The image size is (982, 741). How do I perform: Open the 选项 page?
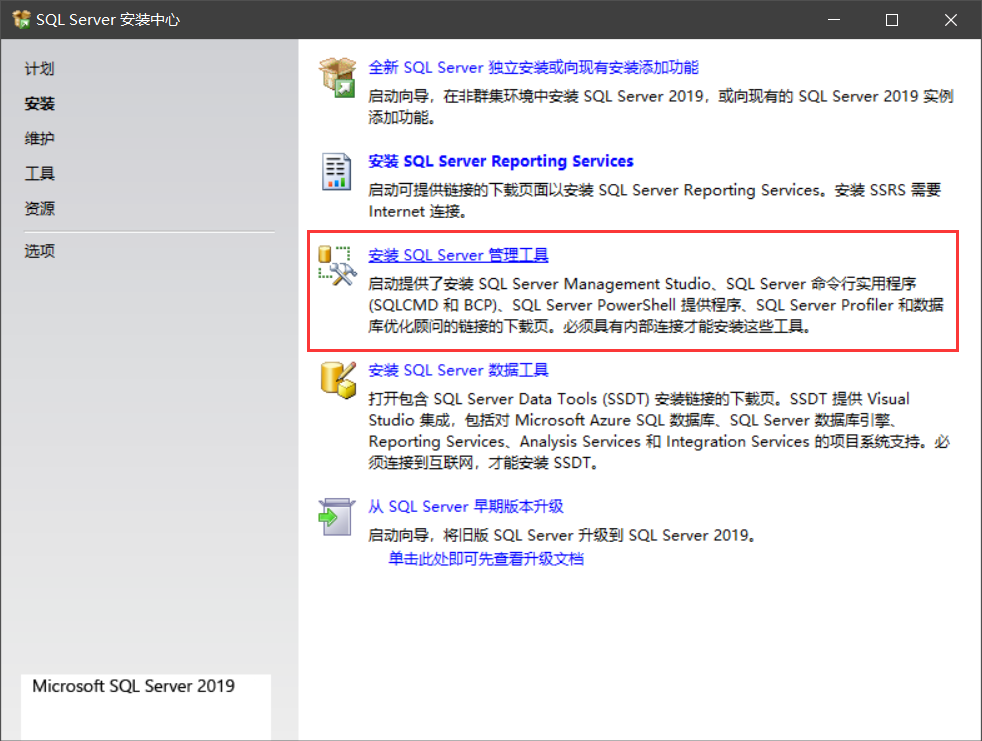[x=39, y=251]
